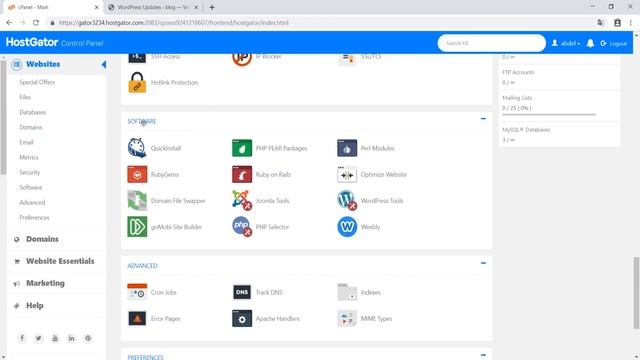This screenshot has height=360, width=640.
Task: Select Preferences in sidebar
Action: tap(34, 218)
